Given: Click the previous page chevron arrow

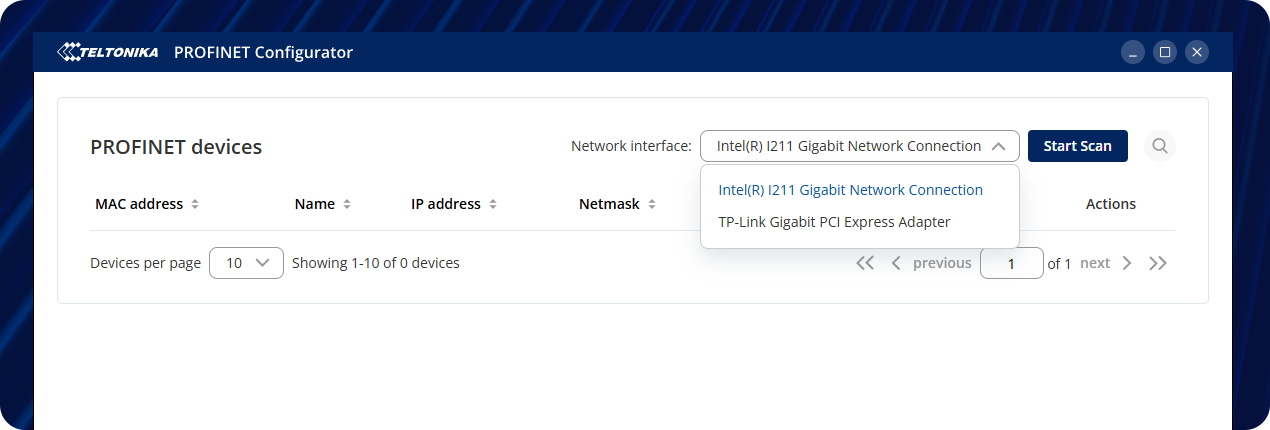Looking at the screenshot, I should [896, 263].
